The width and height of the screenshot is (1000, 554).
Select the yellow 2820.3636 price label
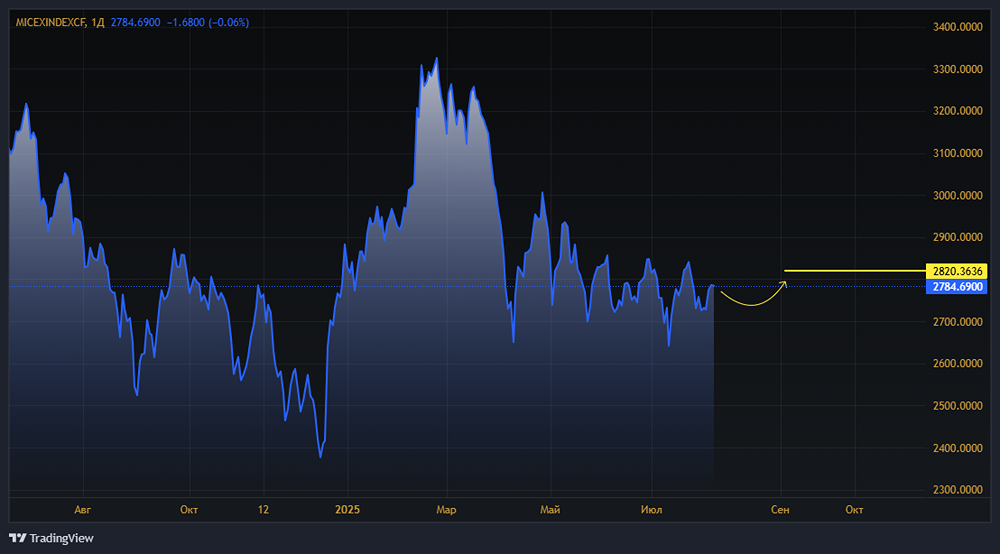958,271
